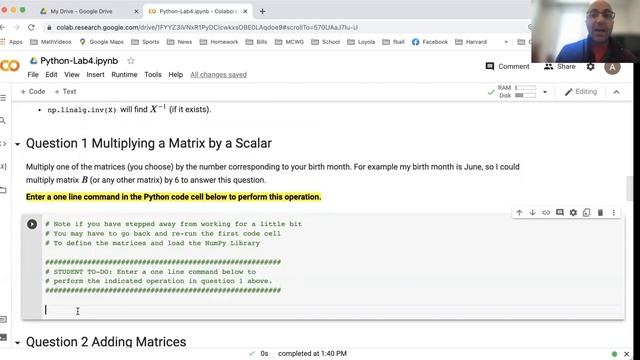Open the MathVideos bookmark folder
640x360 pixels.
pyautogui.click(x=51, y=42)
